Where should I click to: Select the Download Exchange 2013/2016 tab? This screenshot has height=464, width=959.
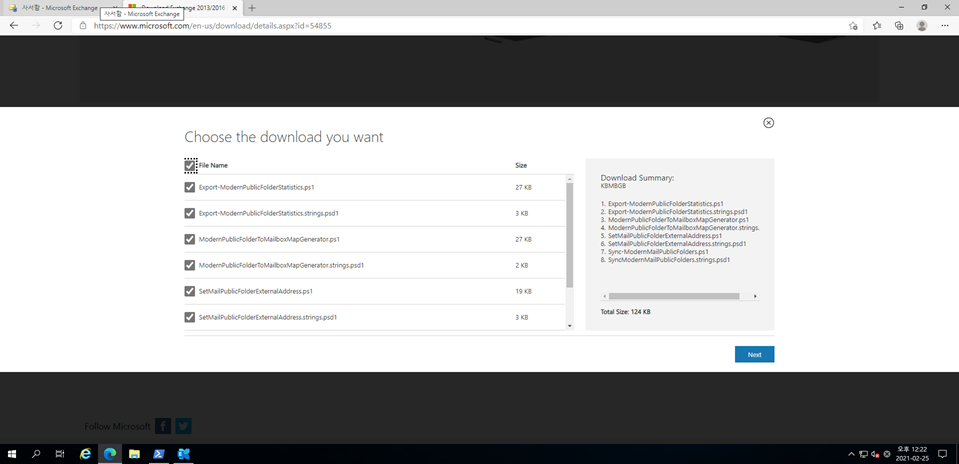point(183,8)
